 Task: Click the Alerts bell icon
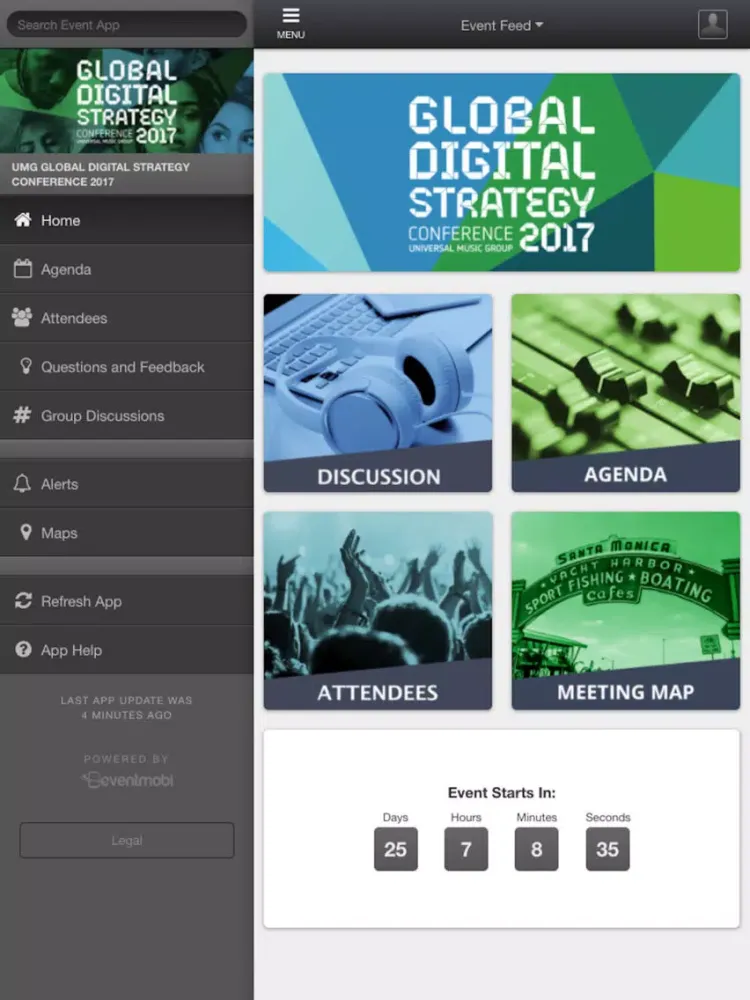tap(22, 483)
